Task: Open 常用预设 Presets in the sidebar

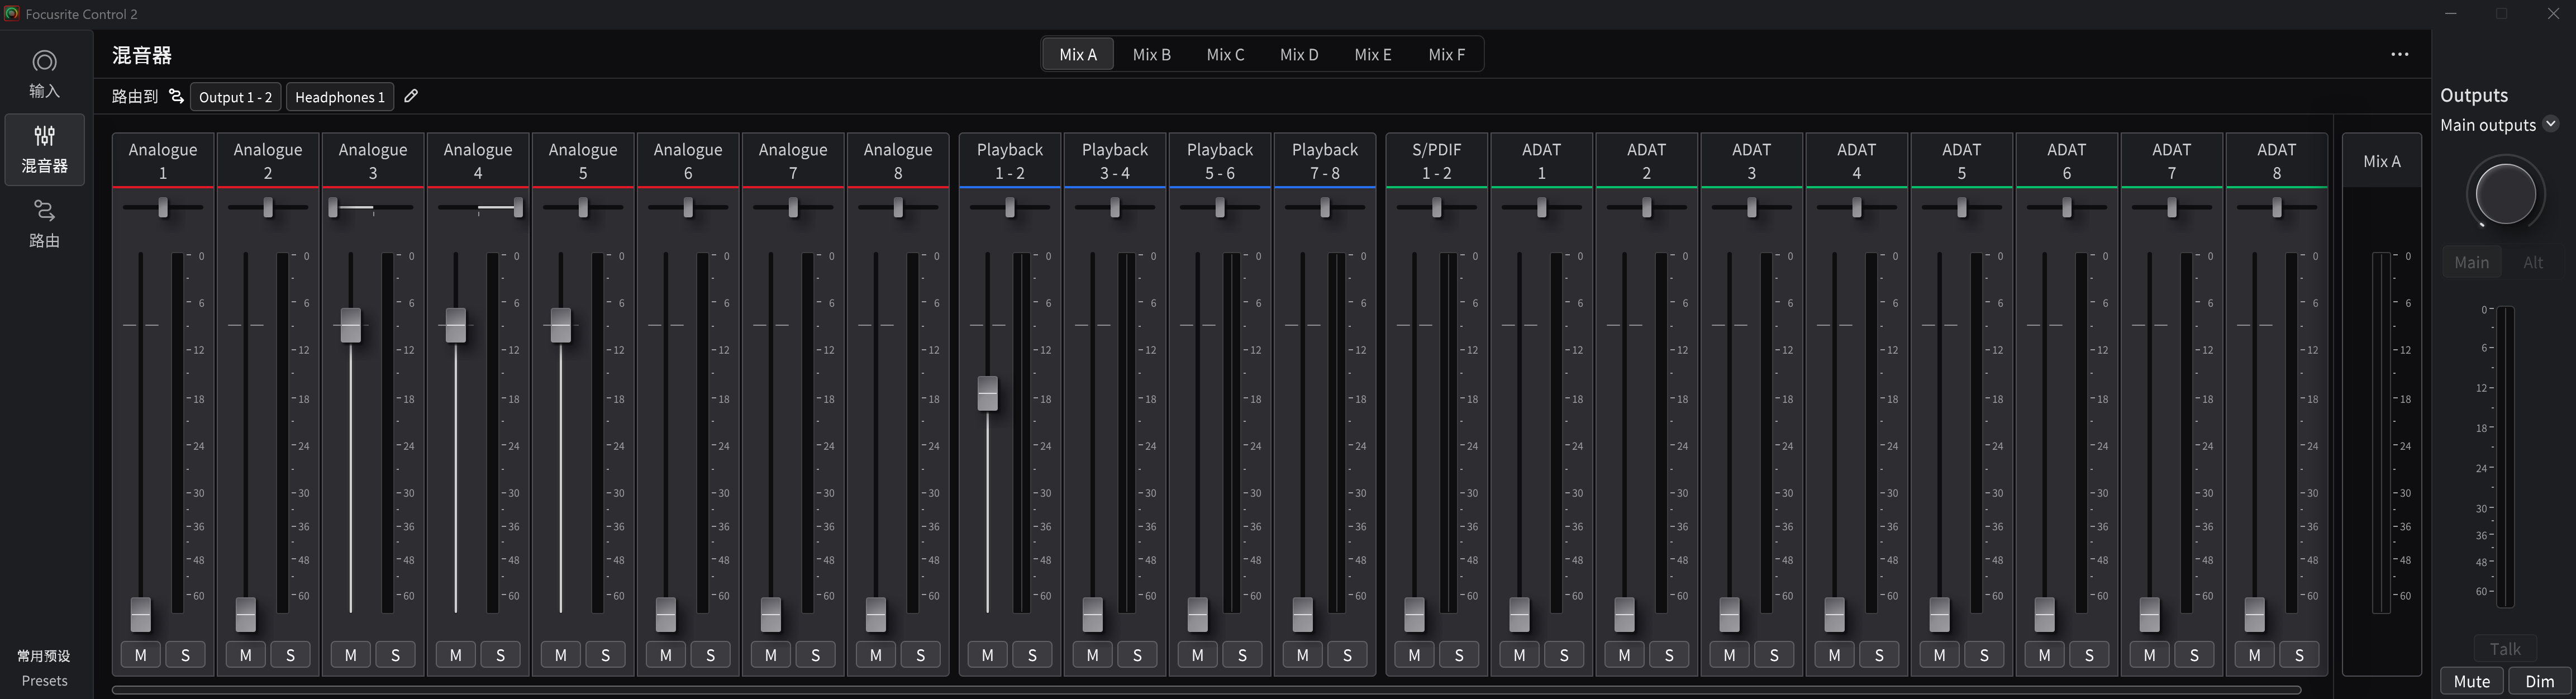Action: coord(44,668)
